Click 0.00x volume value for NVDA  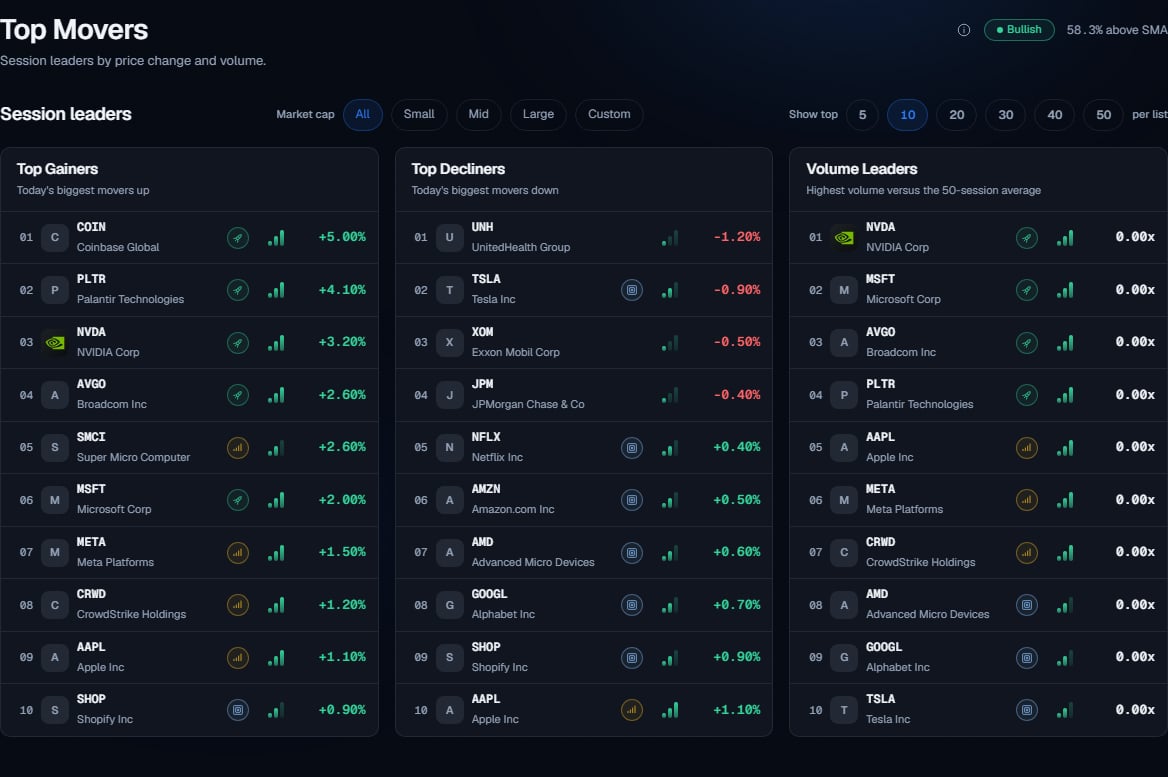[1135, 237]
